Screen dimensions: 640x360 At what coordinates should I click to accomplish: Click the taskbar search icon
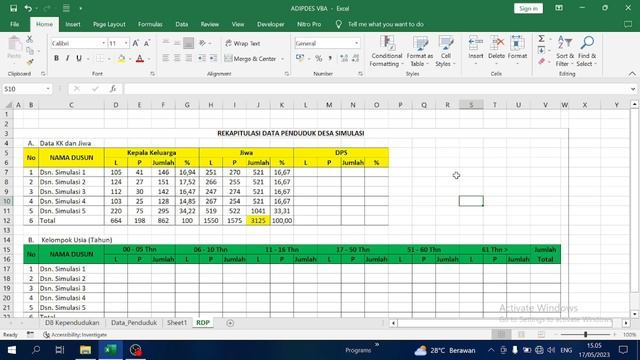pyautogui.click(x=36, y=350)
